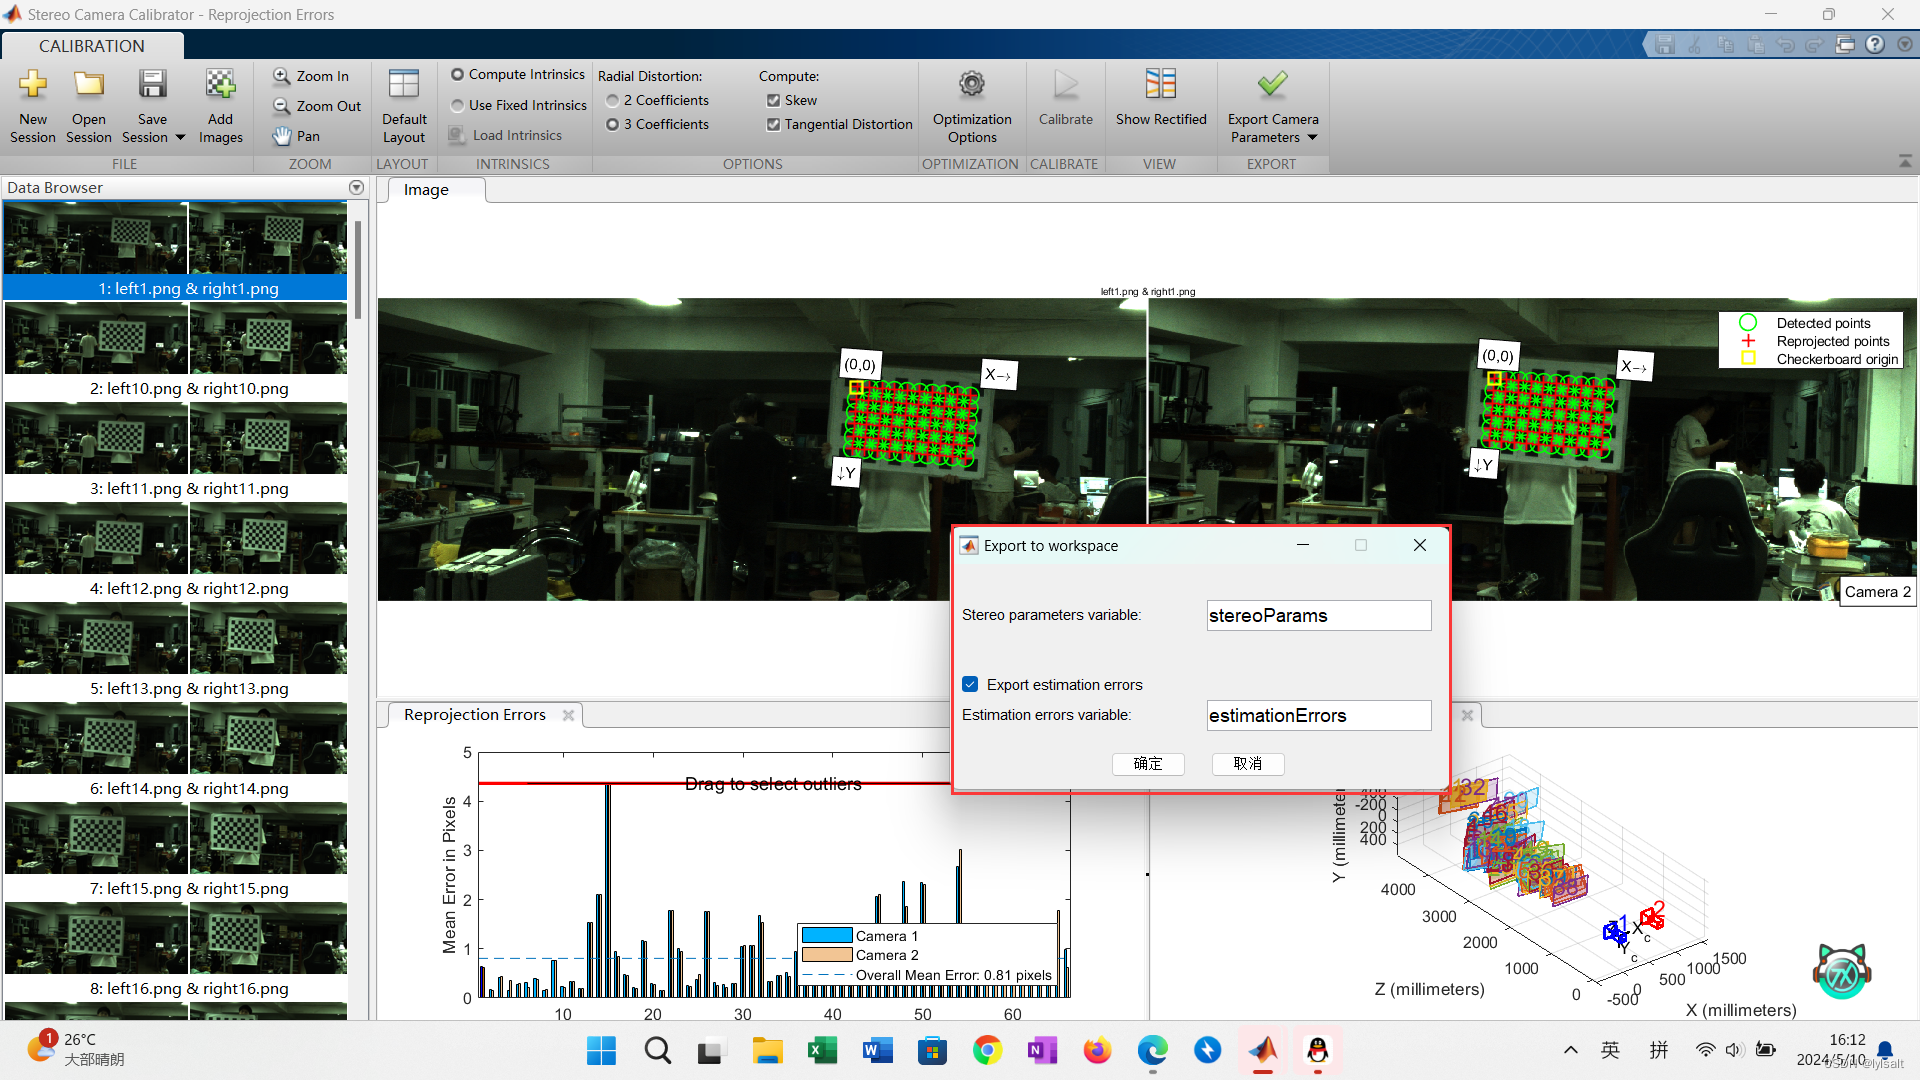This screenshot has height=1080, width=1920.
Task: Click the Data Browser vertical scrollbar
Action: 357,270
